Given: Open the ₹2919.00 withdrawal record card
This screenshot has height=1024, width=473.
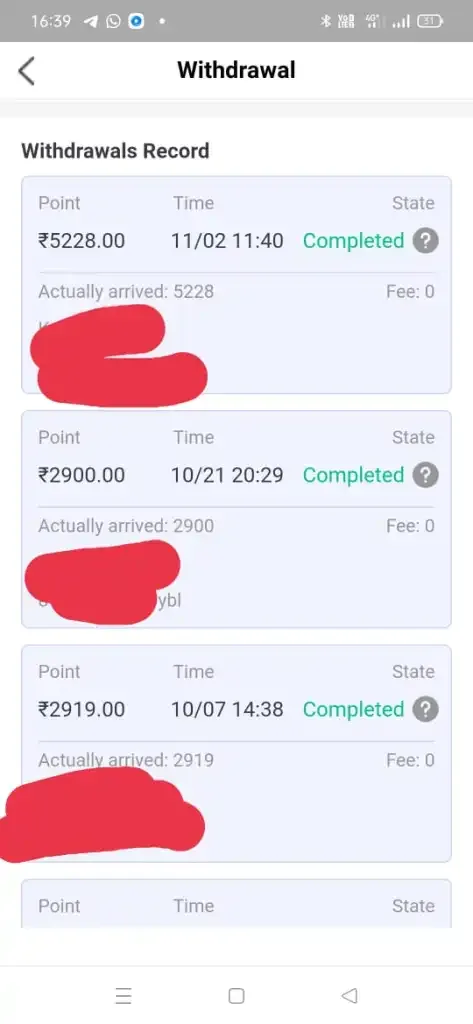Looking at the screenshot, I should coord(236,754).
